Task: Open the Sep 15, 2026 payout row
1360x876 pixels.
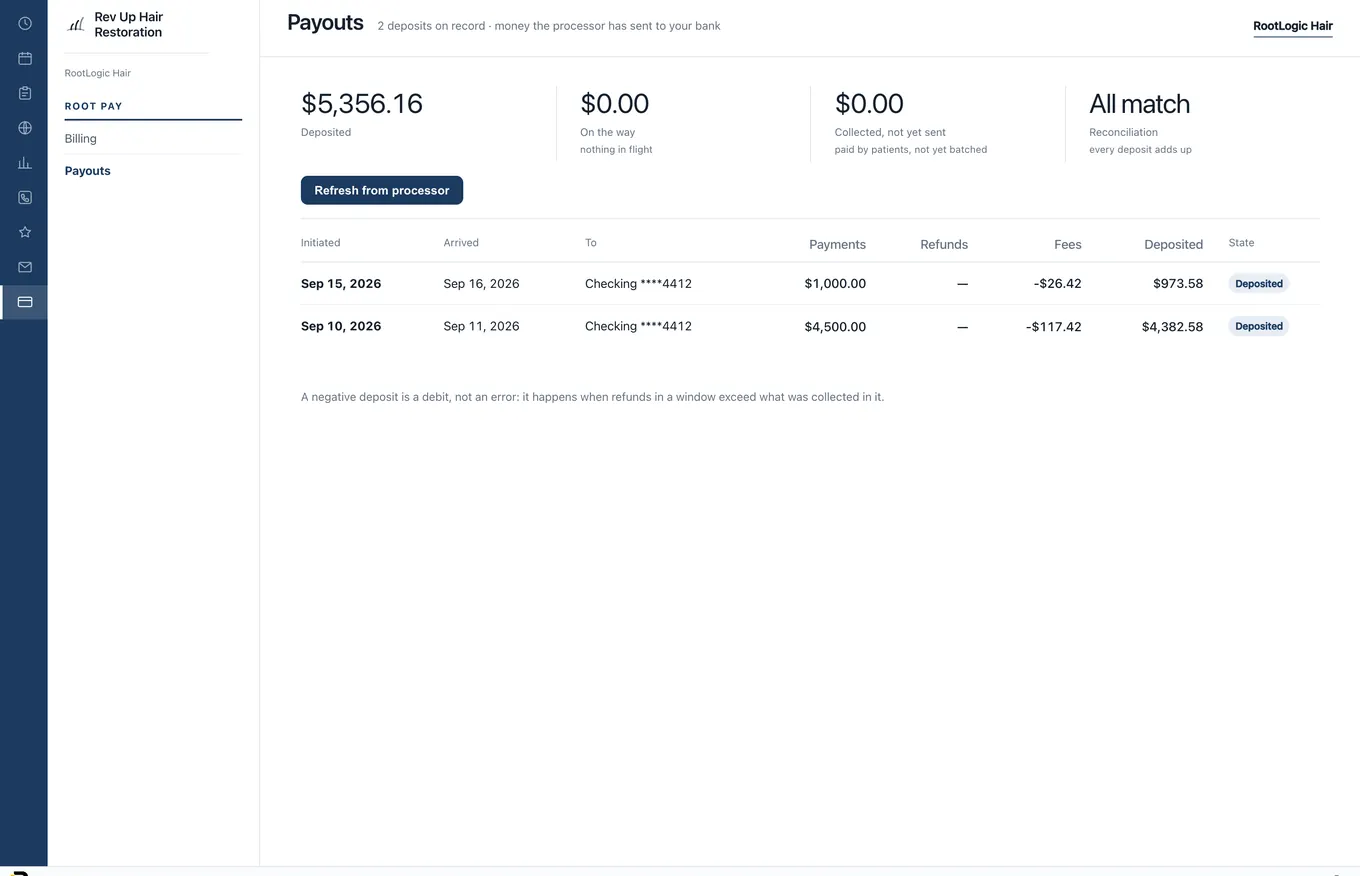Action: pos(810,284)
